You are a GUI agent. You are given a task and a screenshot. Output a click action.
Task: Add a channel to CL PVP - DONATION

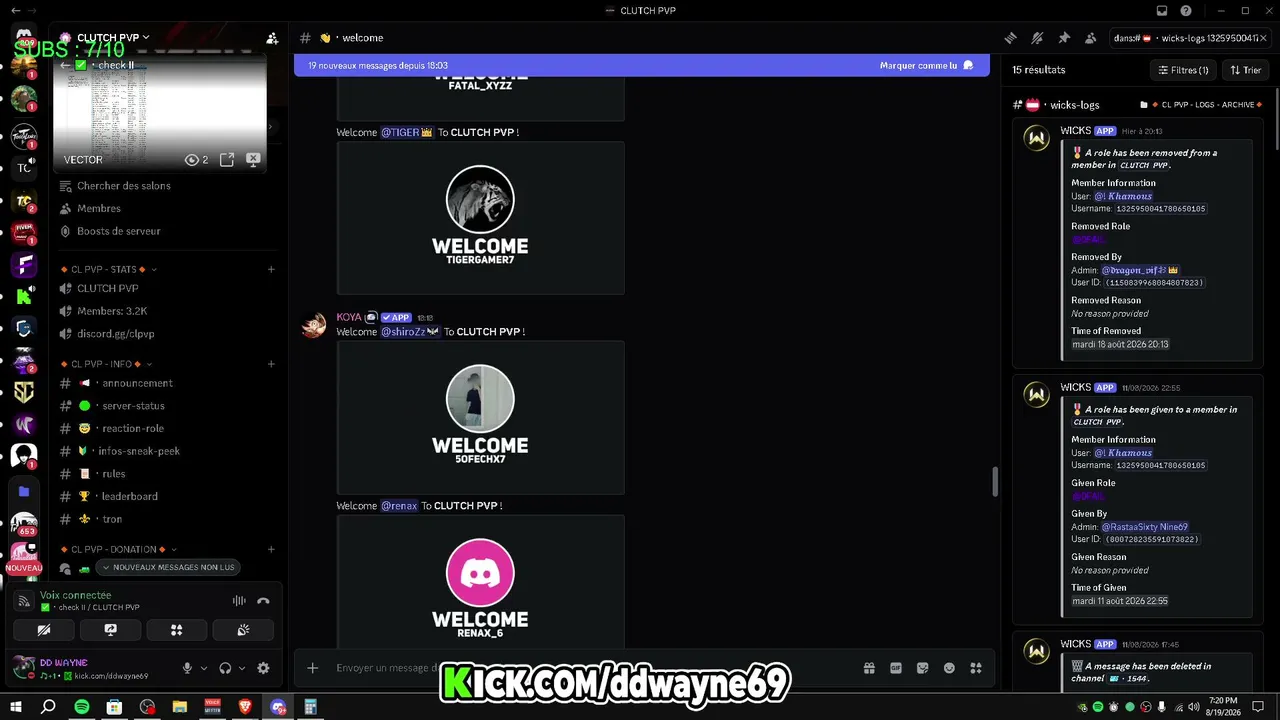point(271,549)
